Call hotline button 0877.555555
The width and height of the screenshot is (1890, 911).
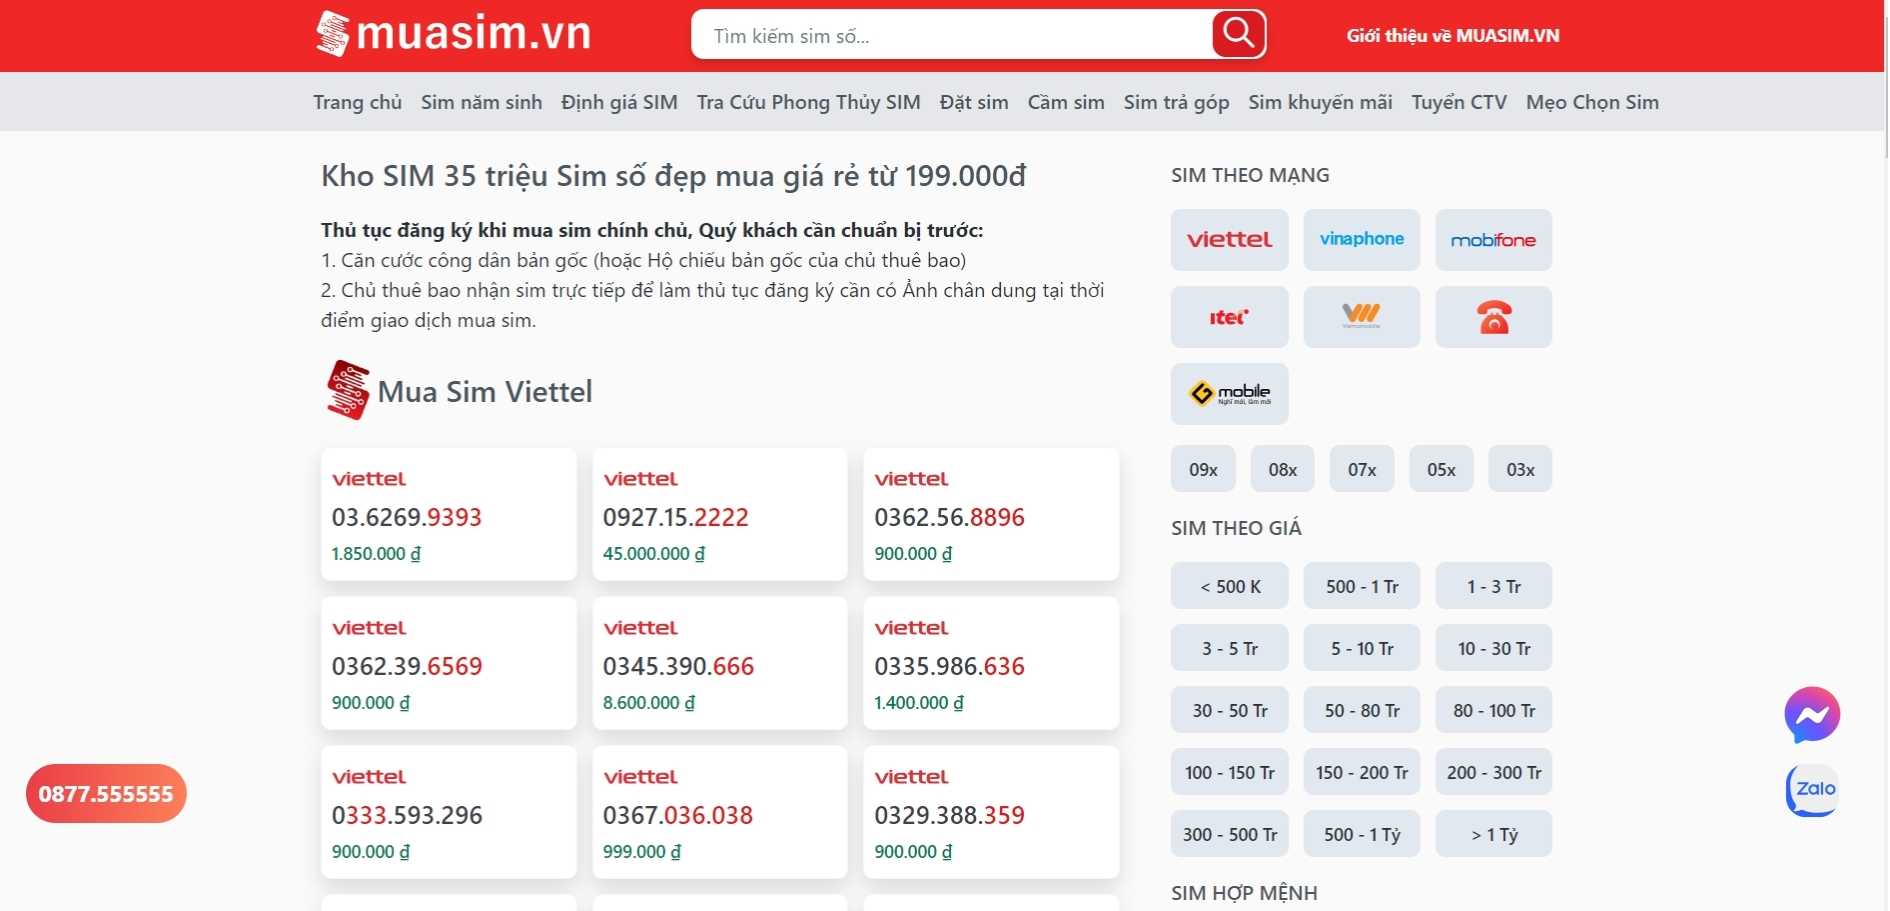click(106, 793)
